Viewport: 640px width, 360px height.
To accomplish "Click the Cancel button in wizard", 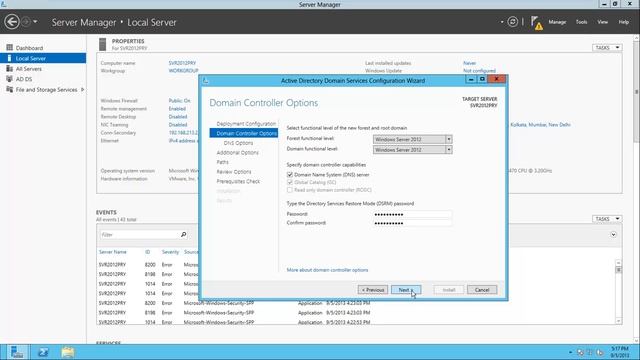I will tap(482, 290).
